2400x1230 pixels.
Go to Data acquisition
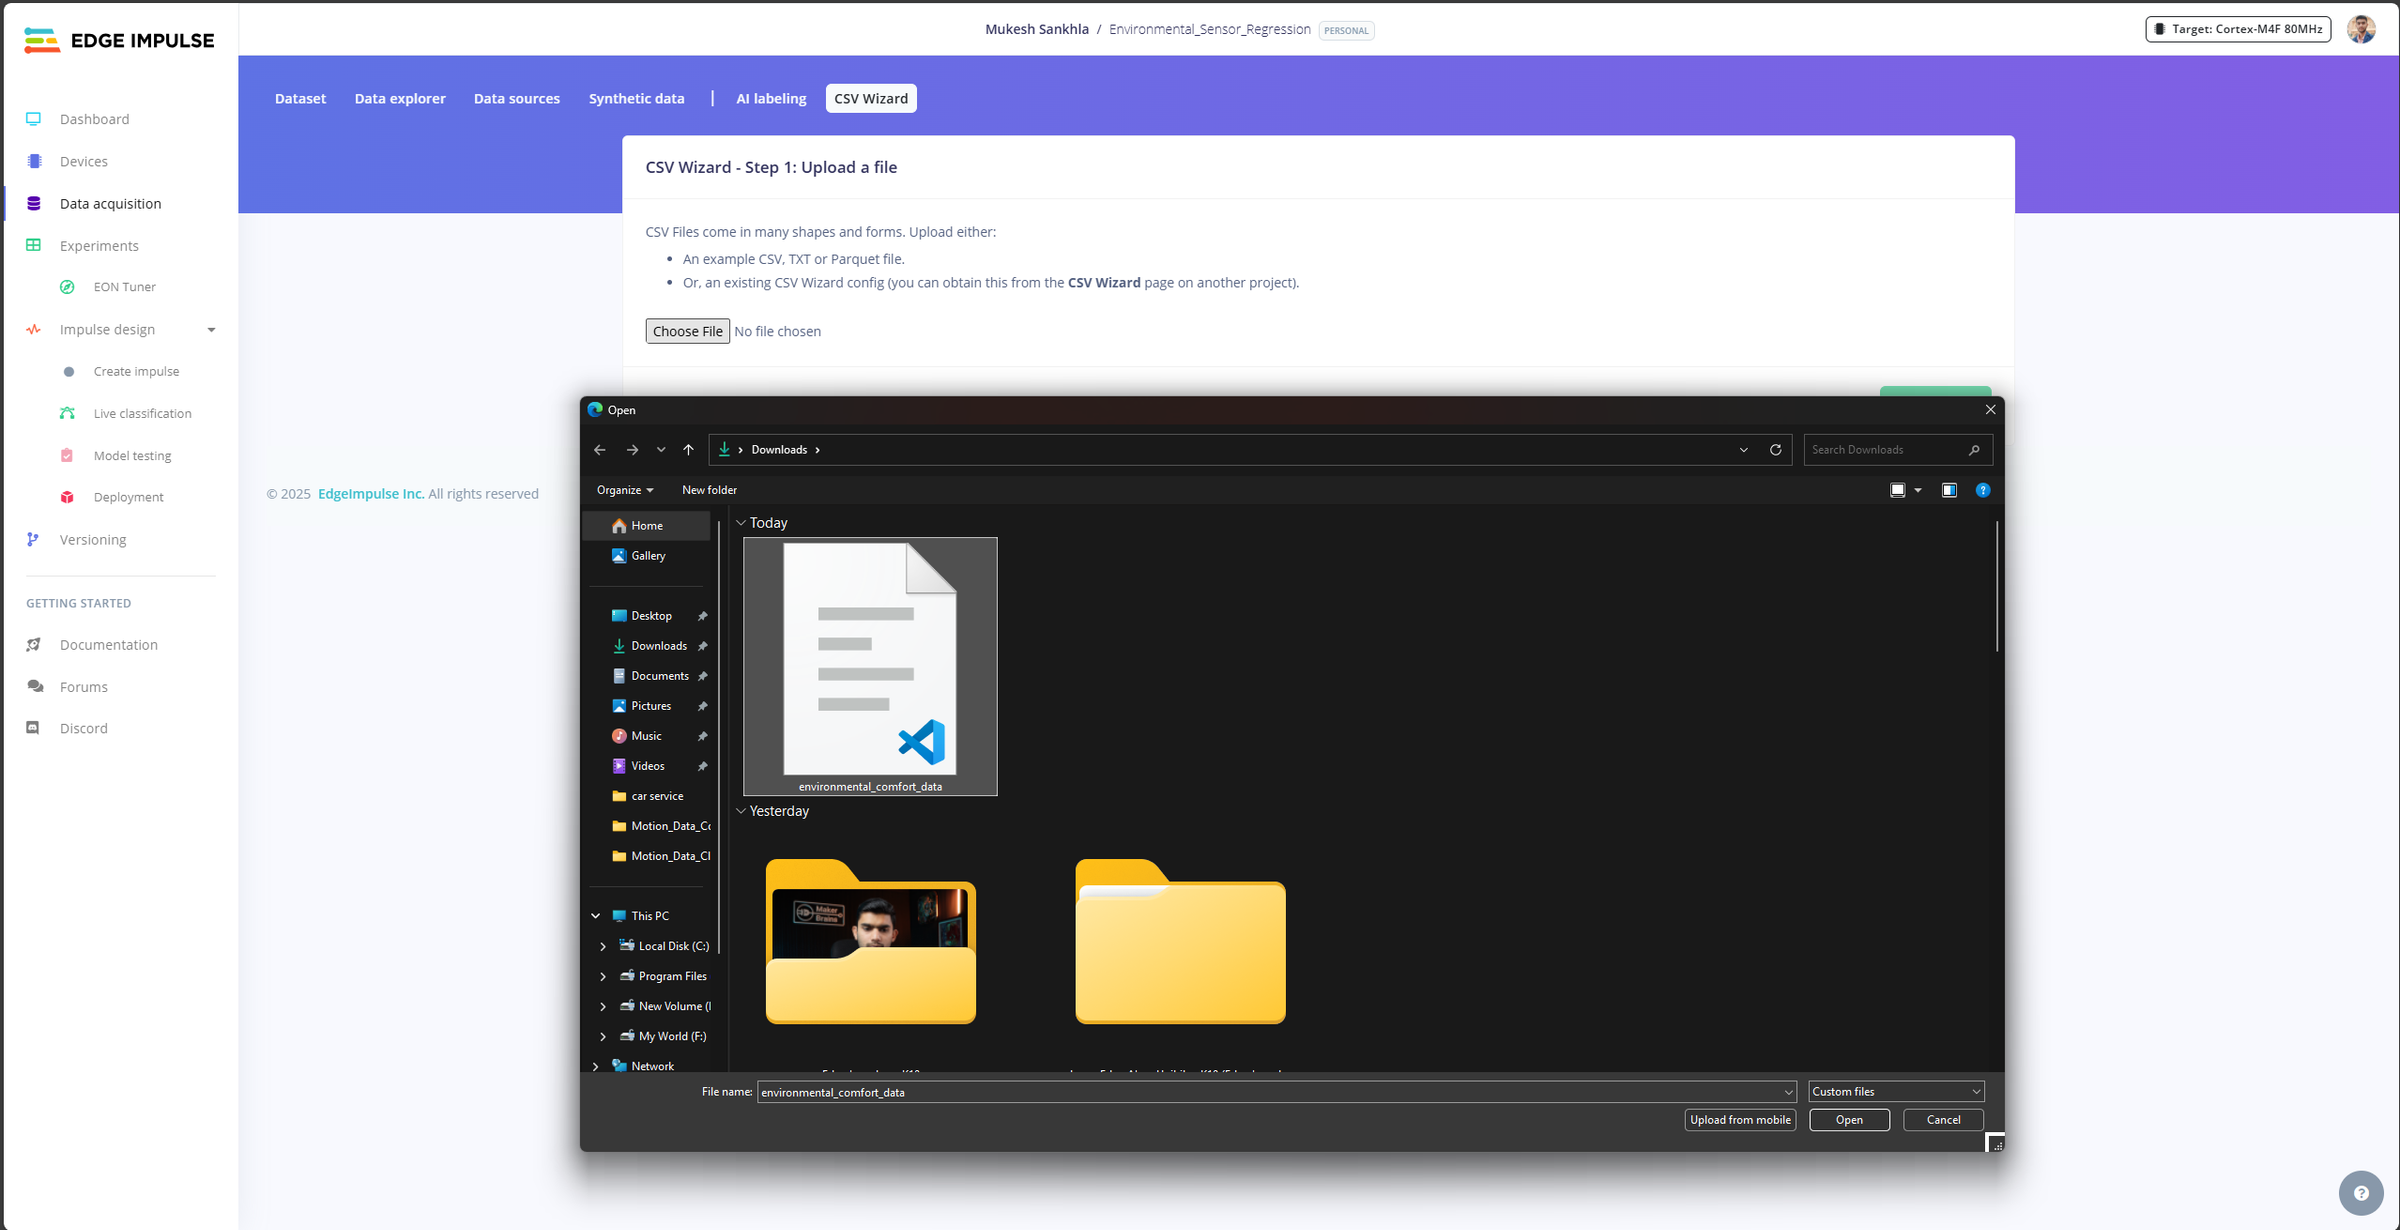coord(110,203)
